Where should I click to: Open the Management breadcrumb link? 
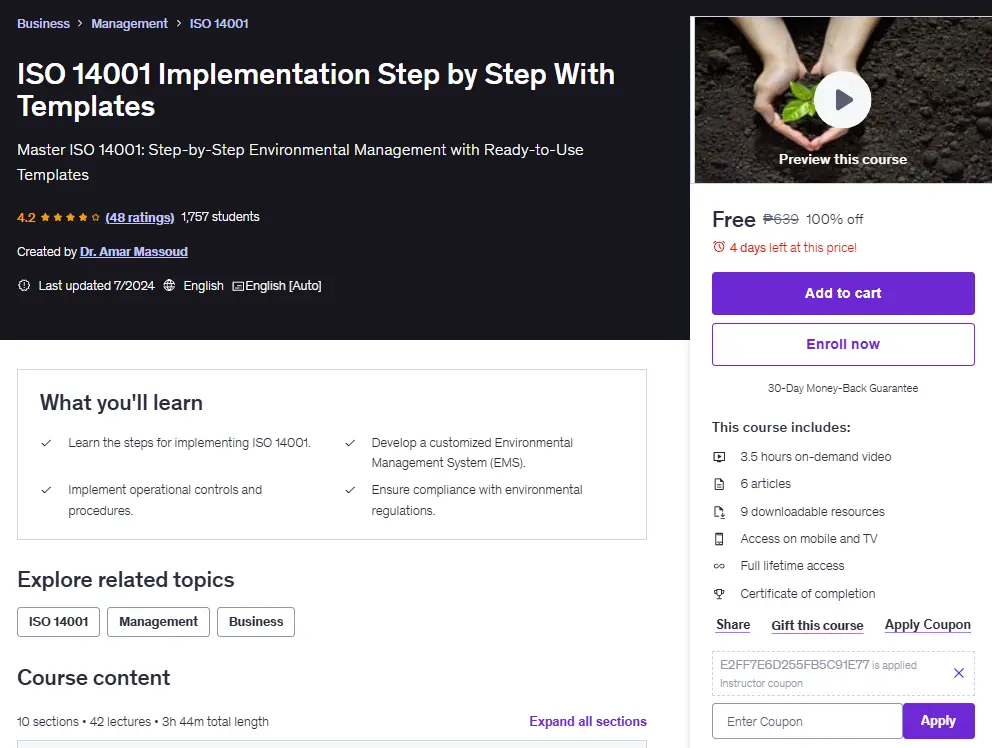(129, 23)
